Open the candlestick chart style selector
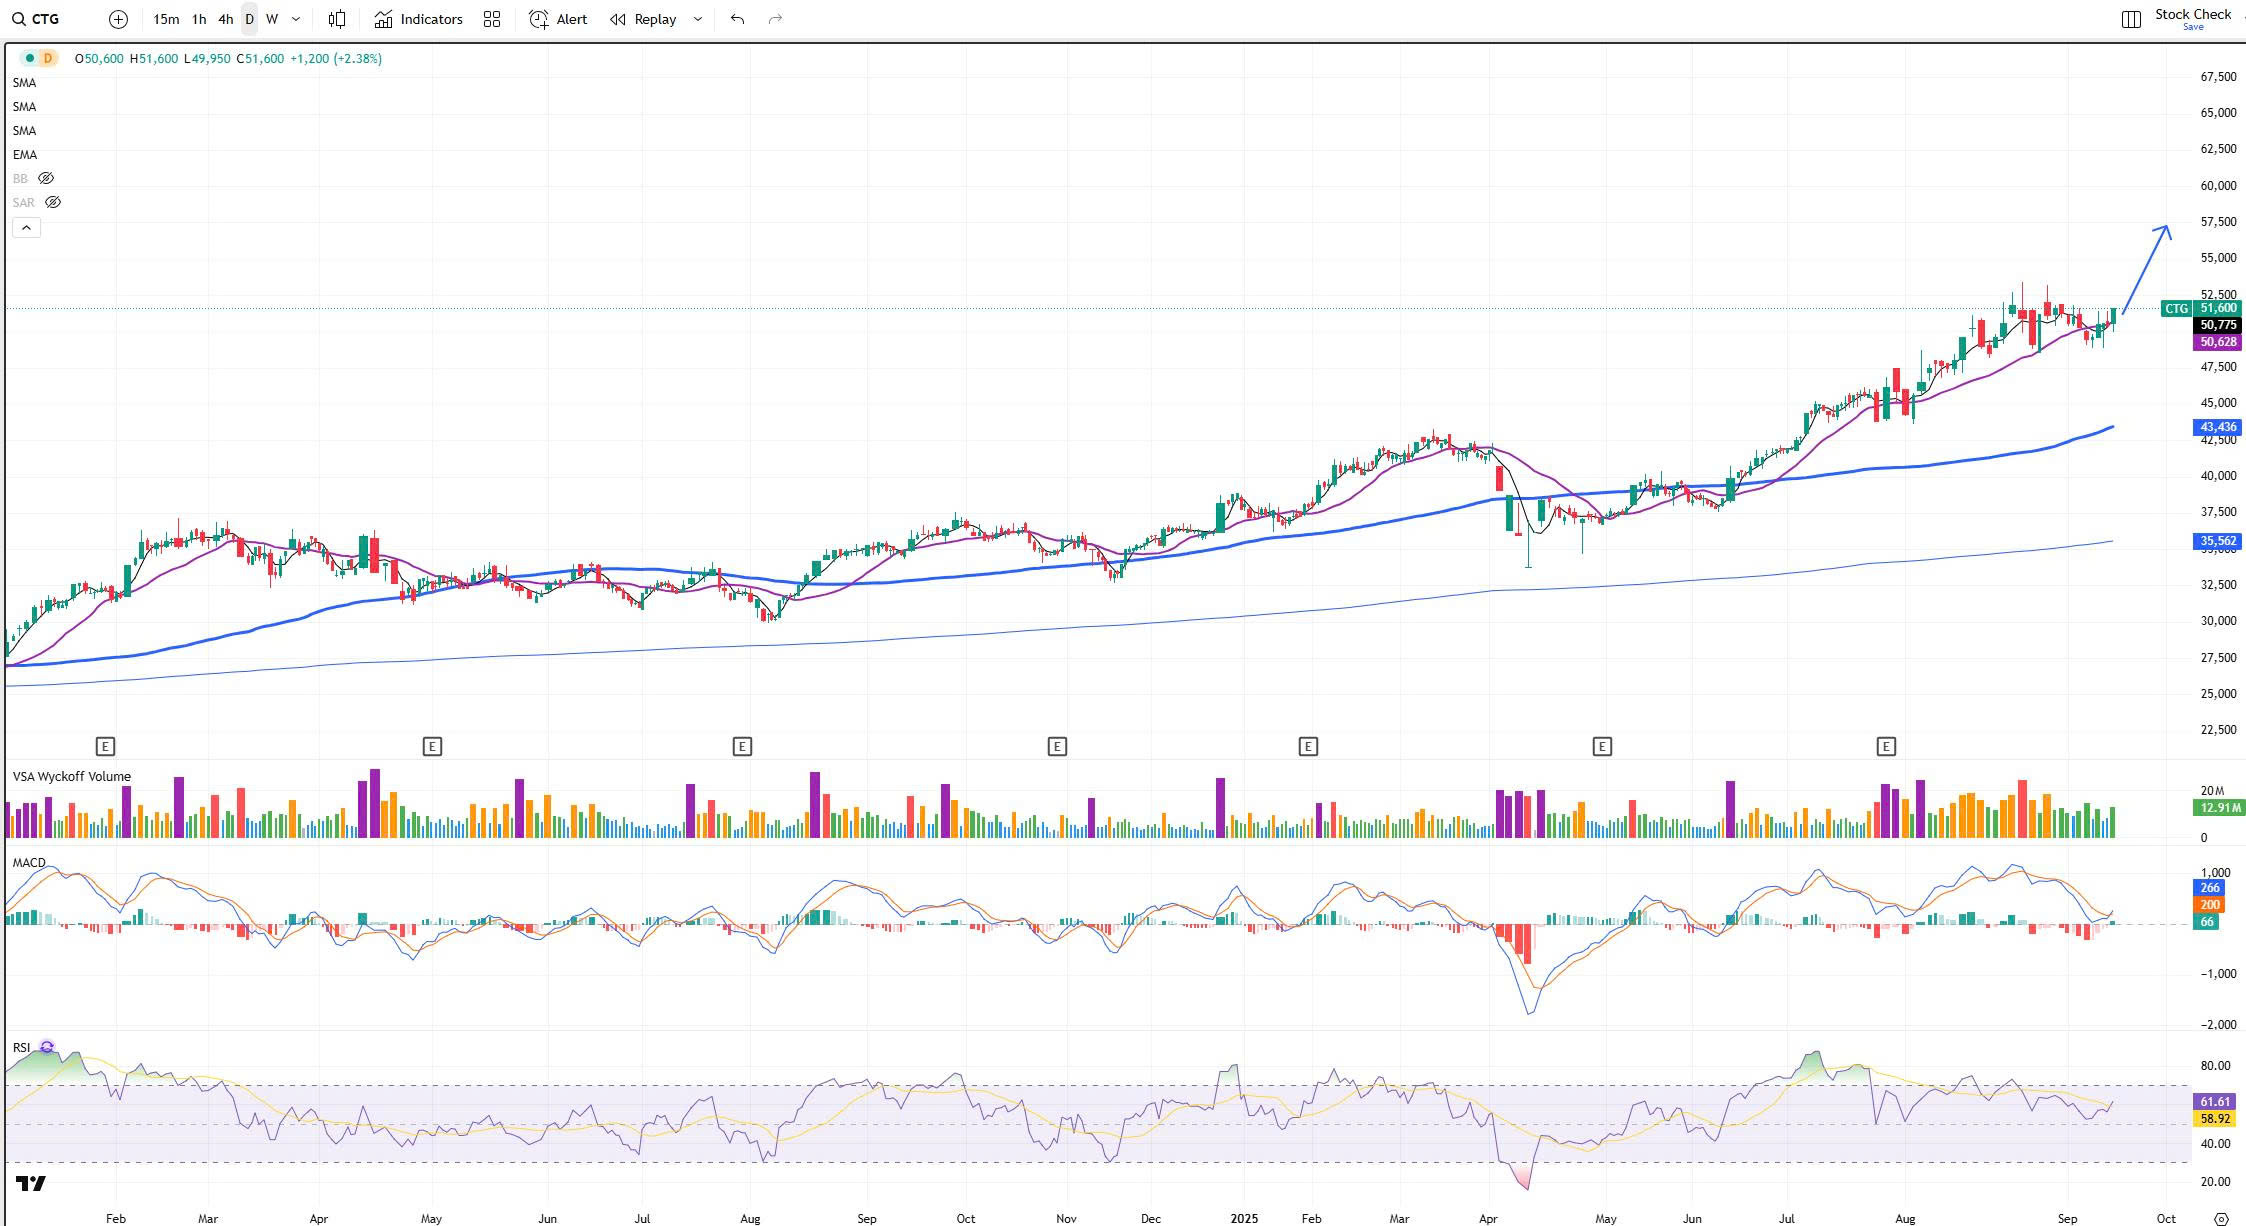The image size is (2246, 1226). coord(338,19)
